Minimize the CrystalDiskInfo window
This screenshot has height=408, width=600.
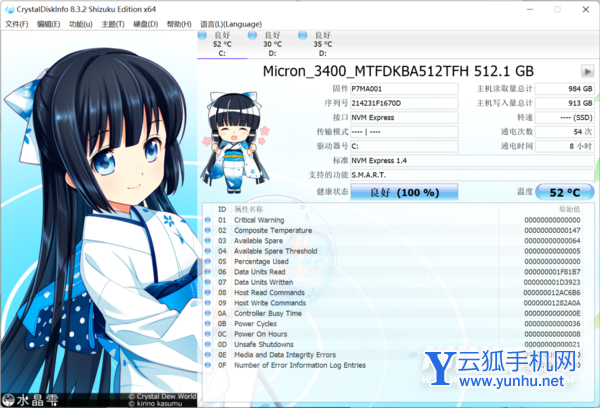click(x=530, y=10)
